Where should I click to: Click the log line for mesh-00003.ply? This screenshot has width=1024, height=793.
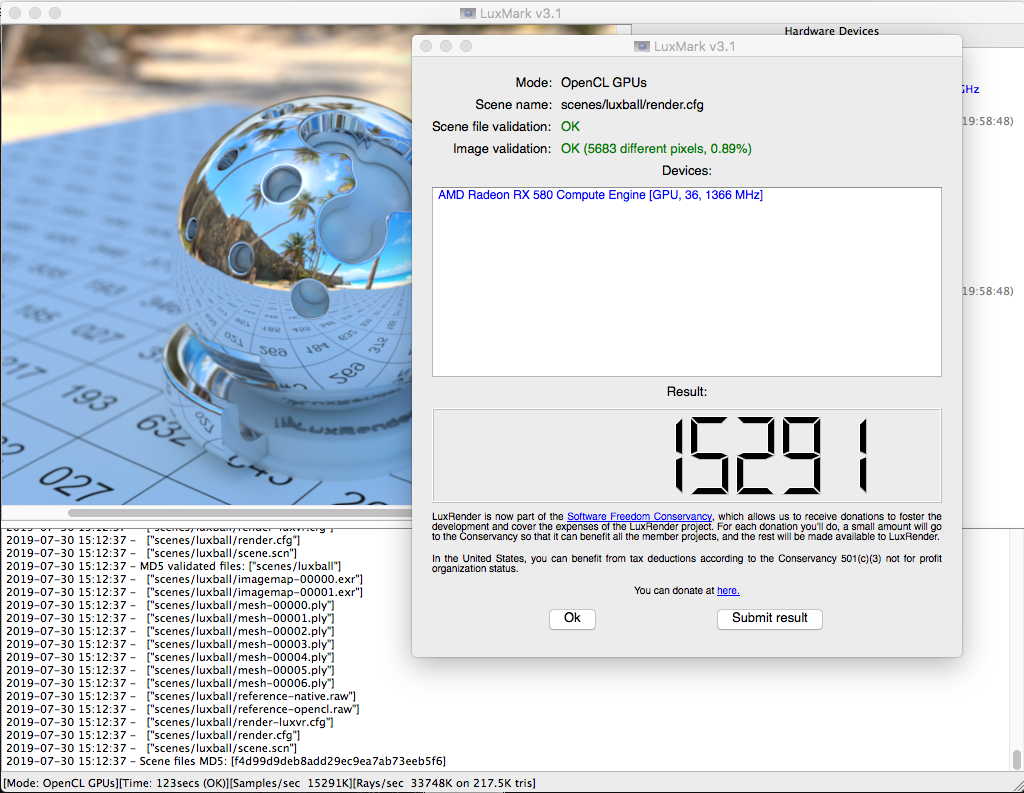click(170, 644)
